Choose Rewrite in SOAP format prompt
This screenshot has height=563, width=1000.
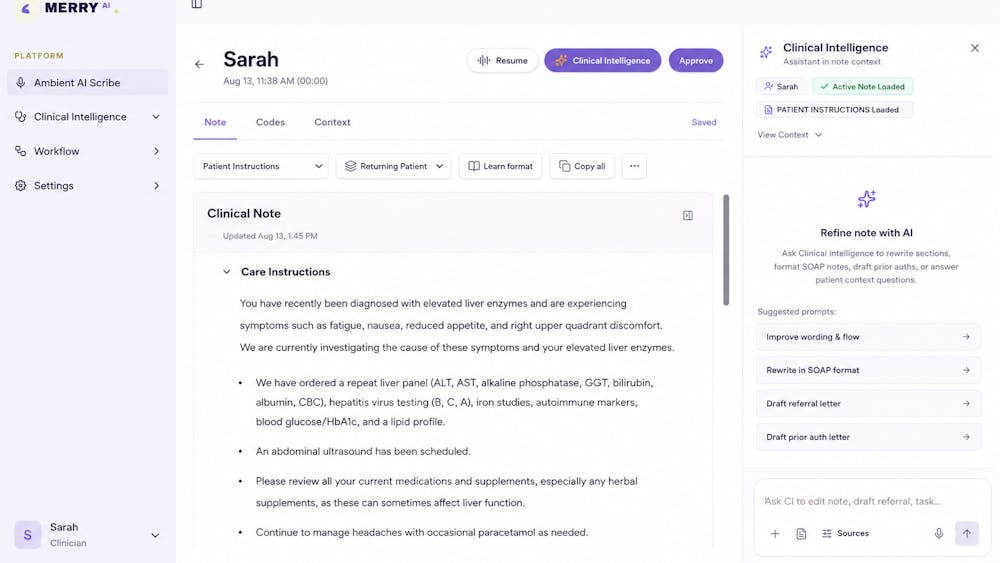coord(868,370)
